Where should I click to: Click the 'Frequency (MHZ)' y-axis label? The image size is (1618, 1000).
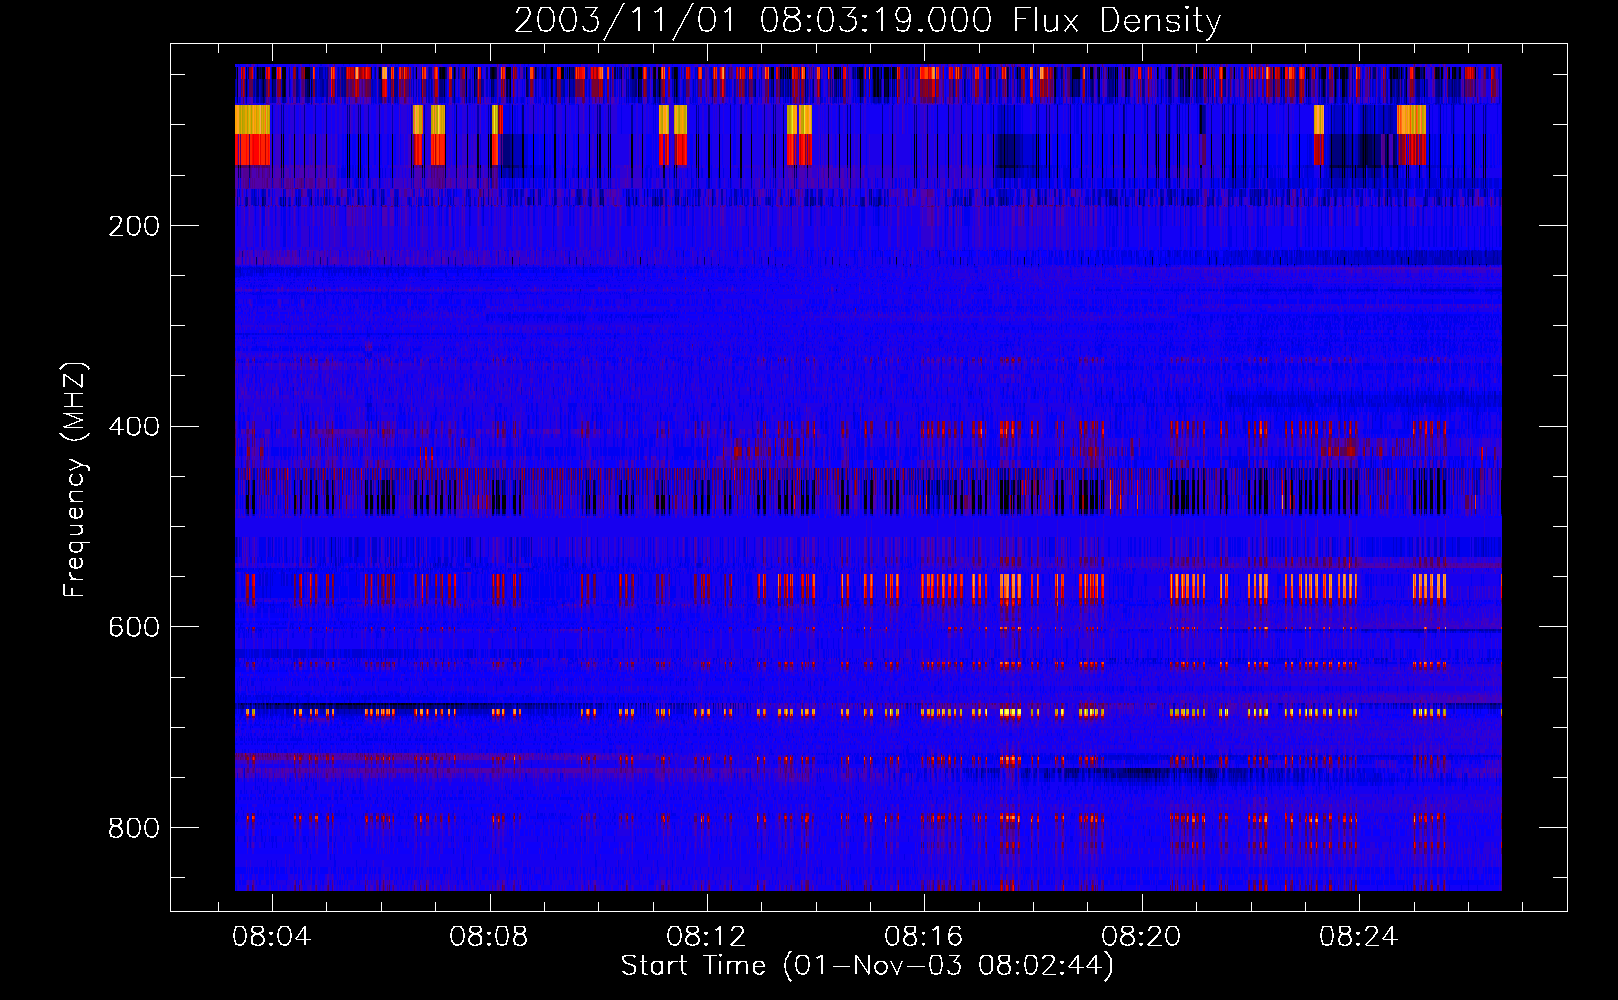(75, 480)
